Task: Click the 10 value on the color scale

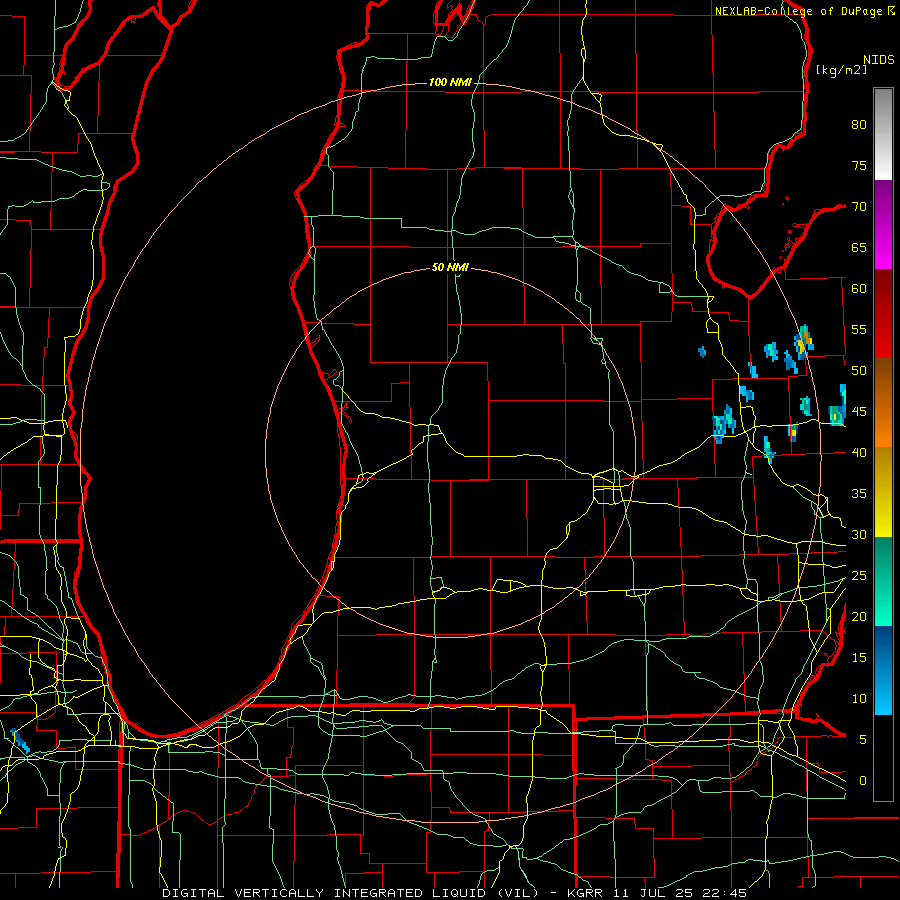Action: tap(859, 699)
